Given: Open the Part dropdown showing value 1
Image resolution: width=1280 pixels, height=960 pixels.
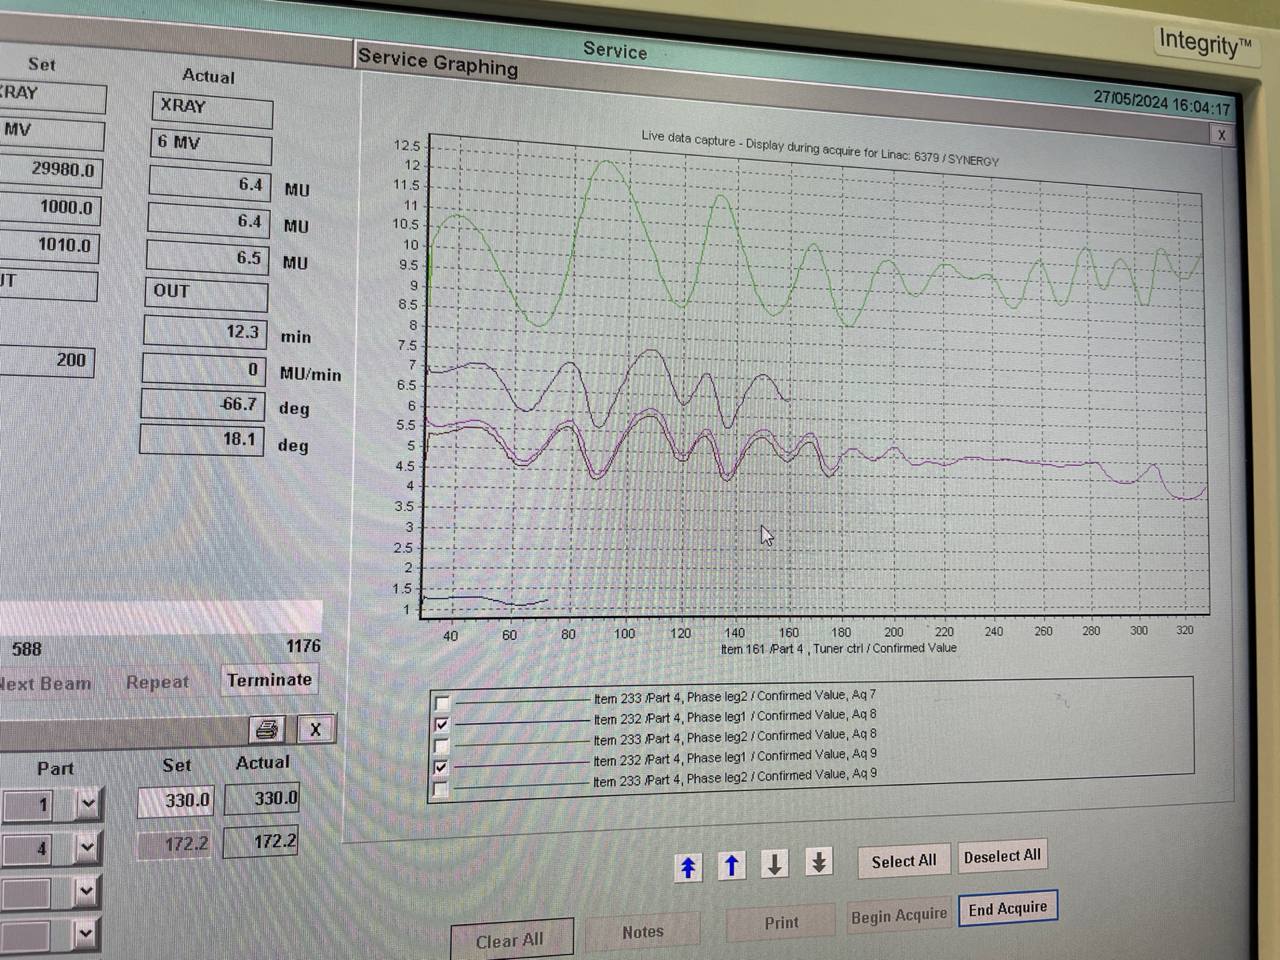Looking at the screenshot, I should (88, 804).
